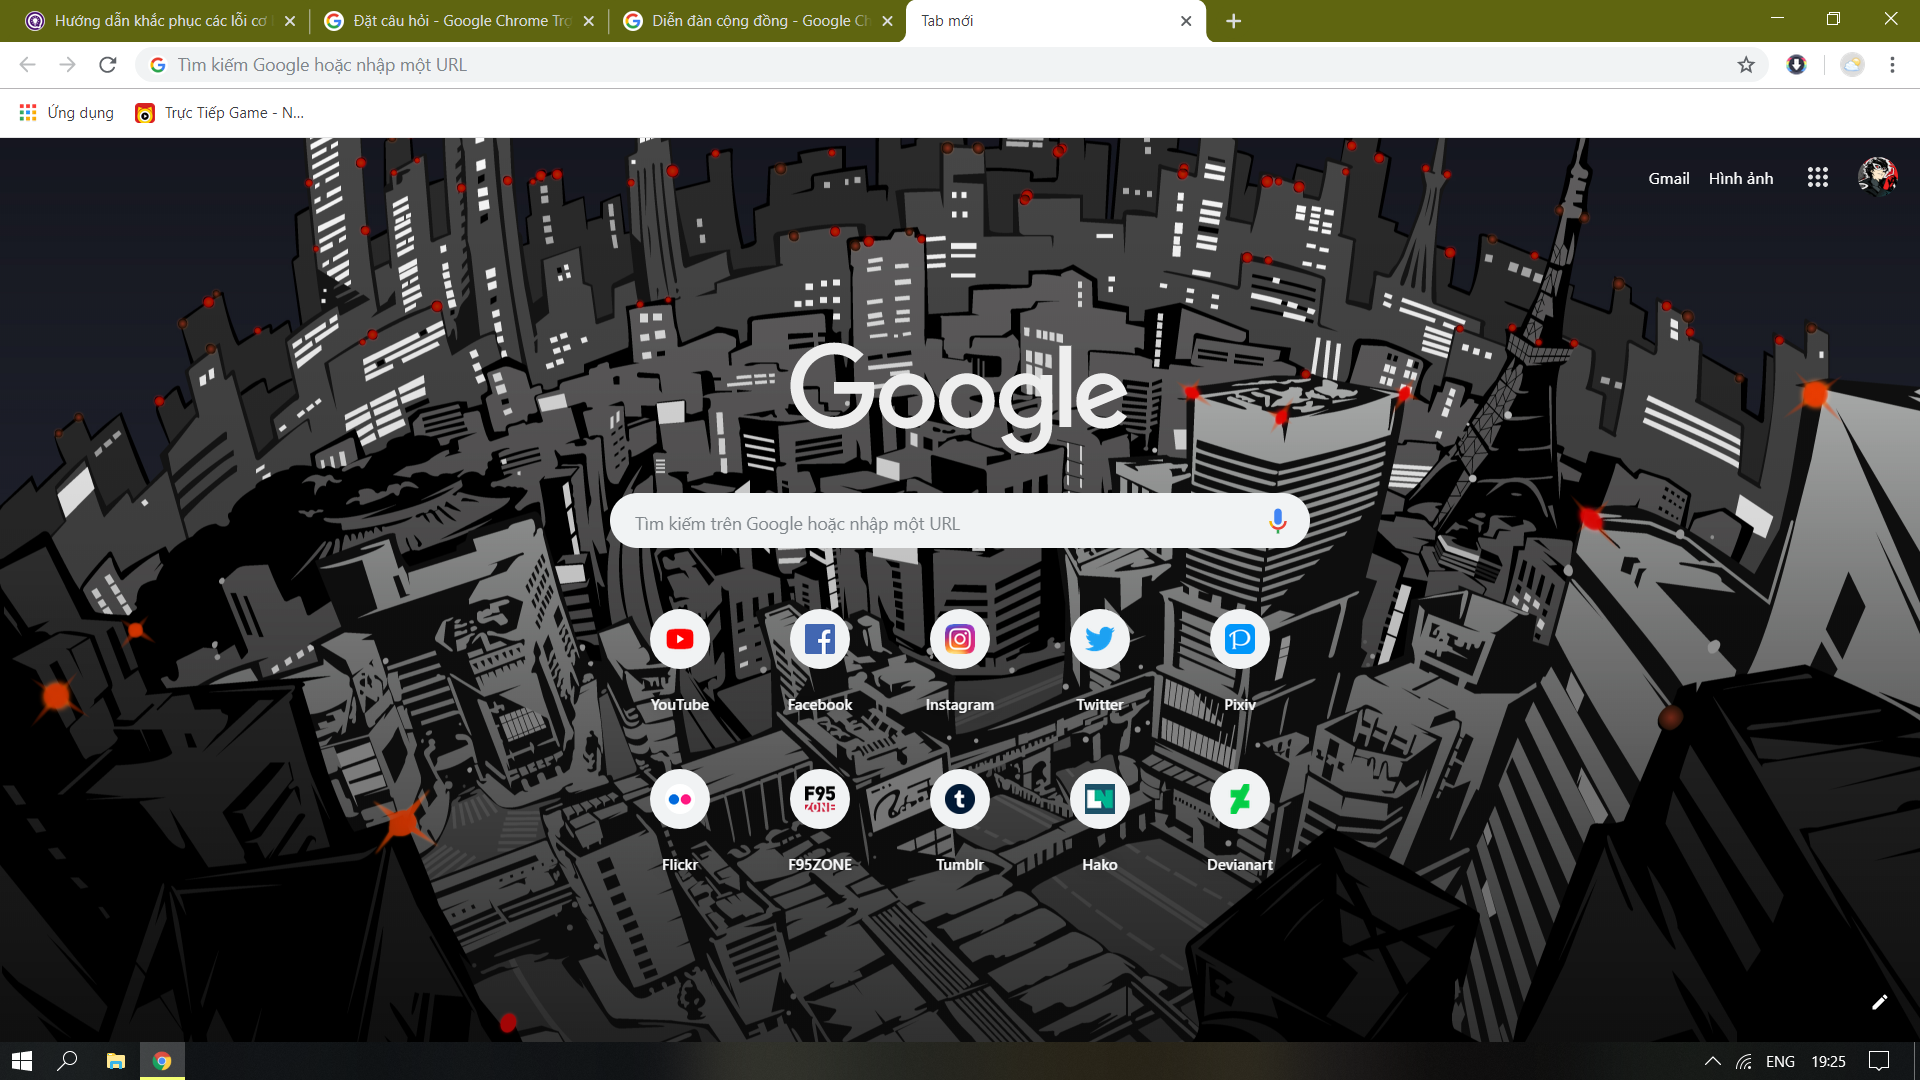Click the Chrome taskbar icon
Viewport: 1920px width, 1080px height.
(x=162, y=1061)
